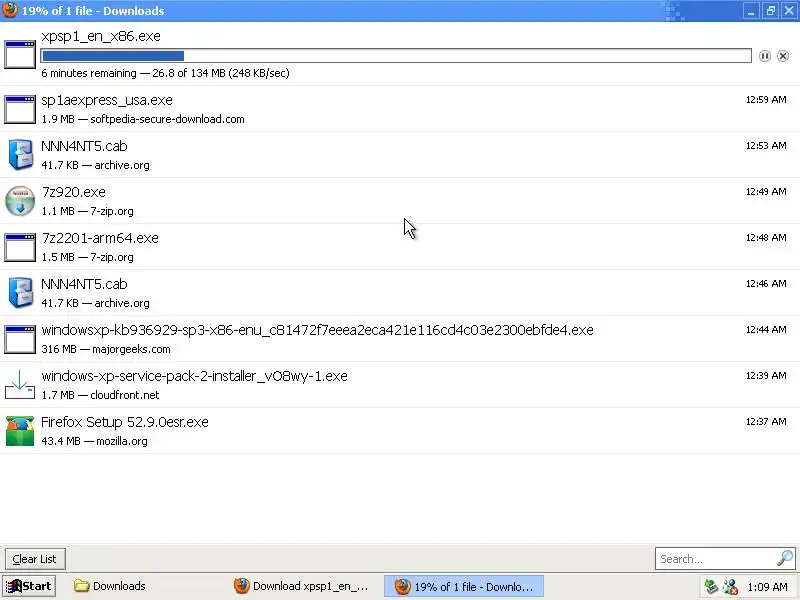Switch to Download xpsp1_en_ Firefox window

[x=301, y=586]
